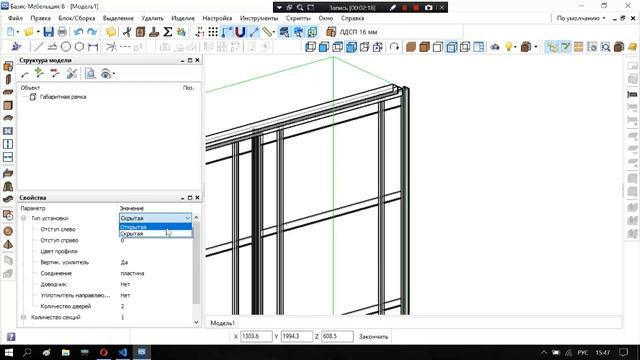
Task: Open the light bulb dropdown arrow
Action: click(x=515, y=47)
